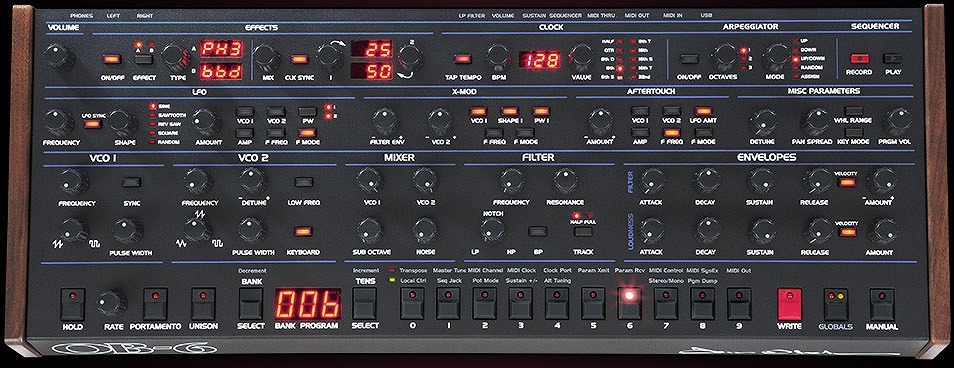Turn the master Volume knob

59,57
